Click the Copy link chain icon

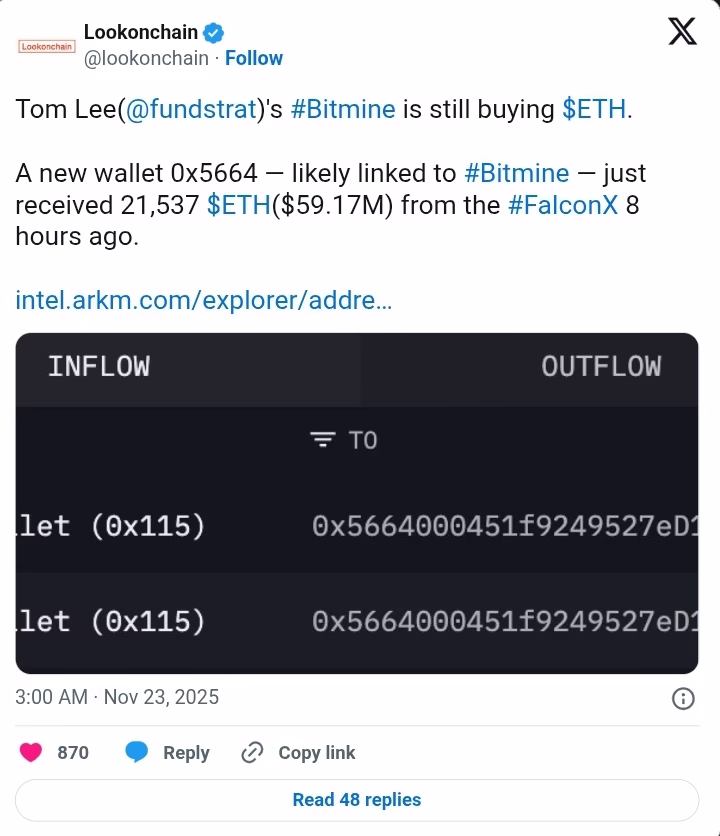pos(252,752)
